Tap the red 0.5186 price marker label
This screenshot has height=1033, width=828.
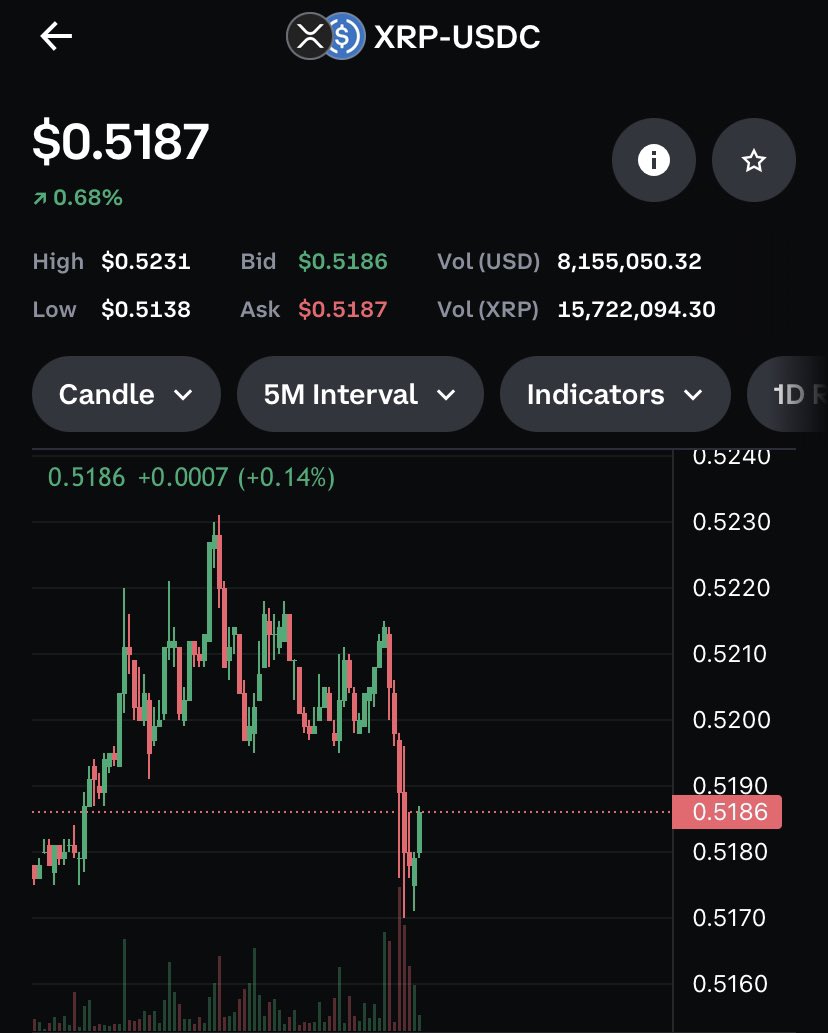click(x=727, y=812)
